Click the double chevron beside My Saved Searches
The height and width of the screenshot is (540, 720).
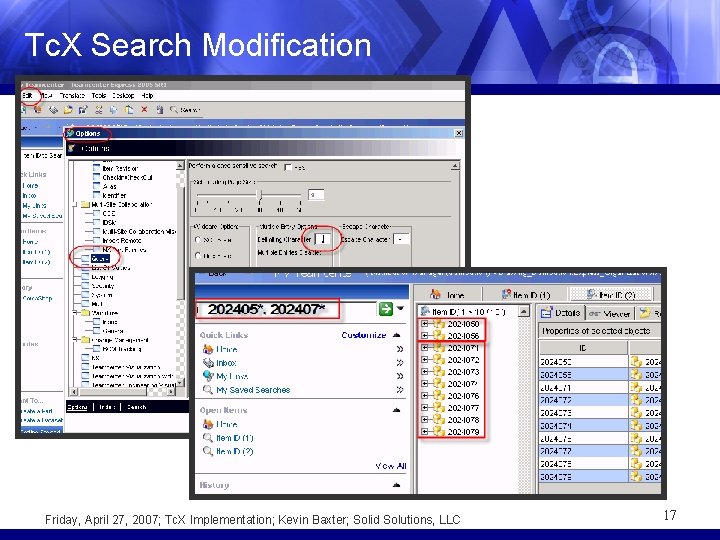(x=400, y=390)
